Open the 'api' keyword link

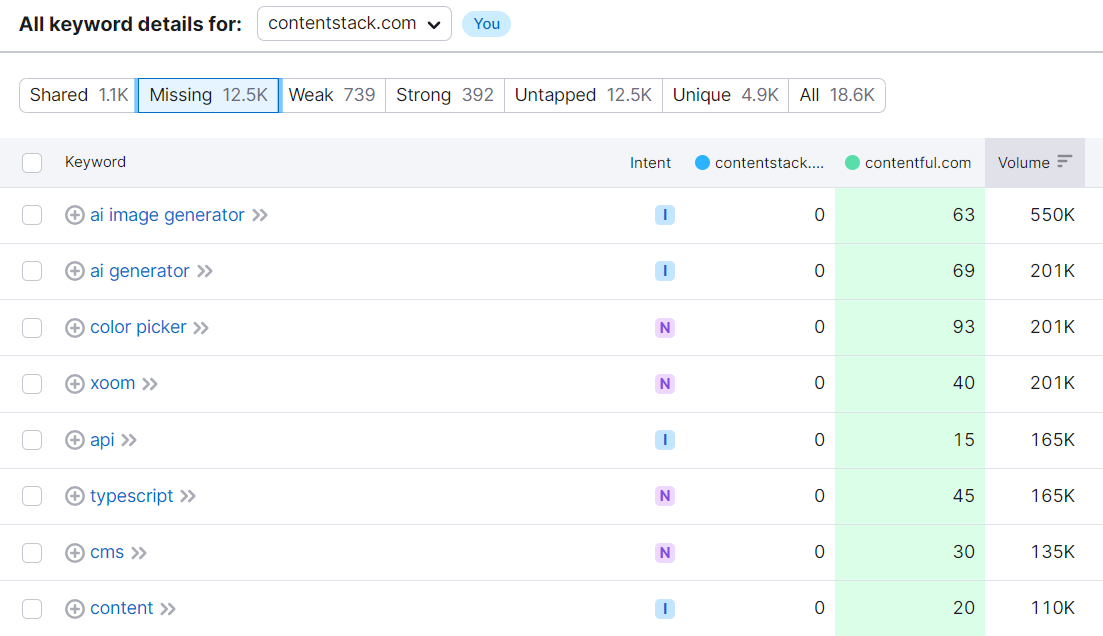(102, 440)
